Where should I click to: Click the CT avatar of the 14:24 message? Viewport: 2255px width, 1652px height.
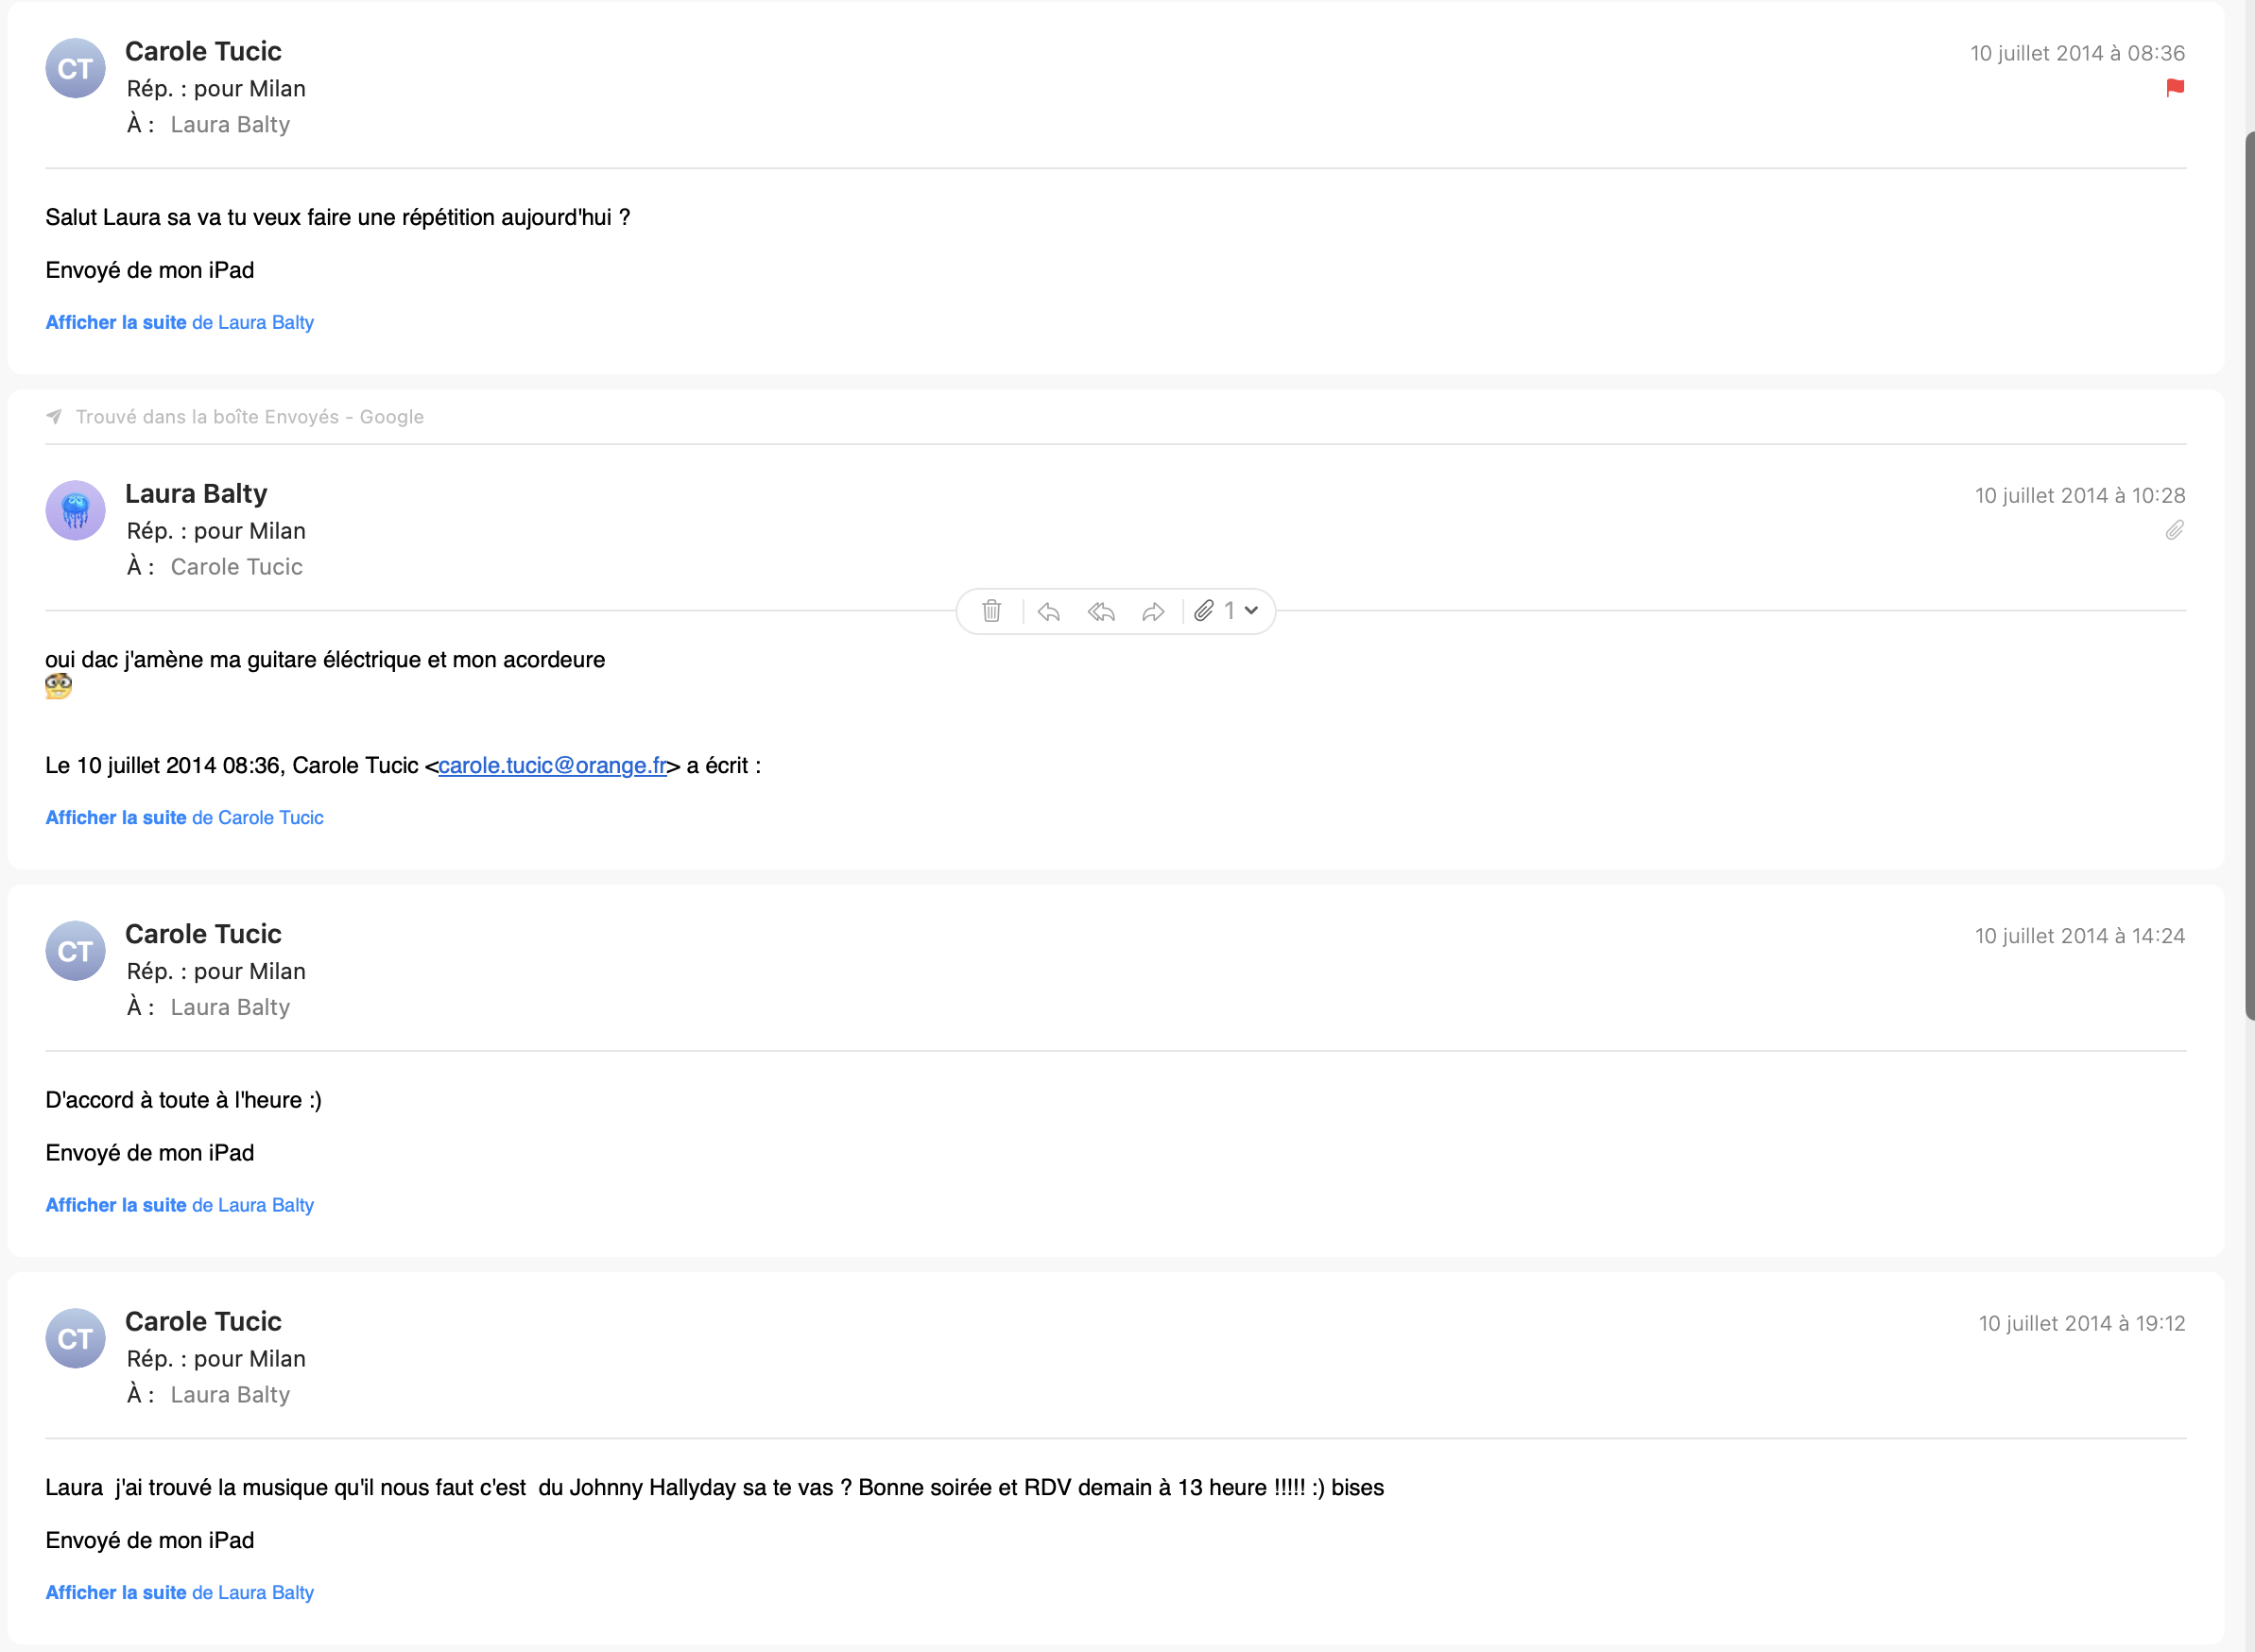[x=75, y=951]
